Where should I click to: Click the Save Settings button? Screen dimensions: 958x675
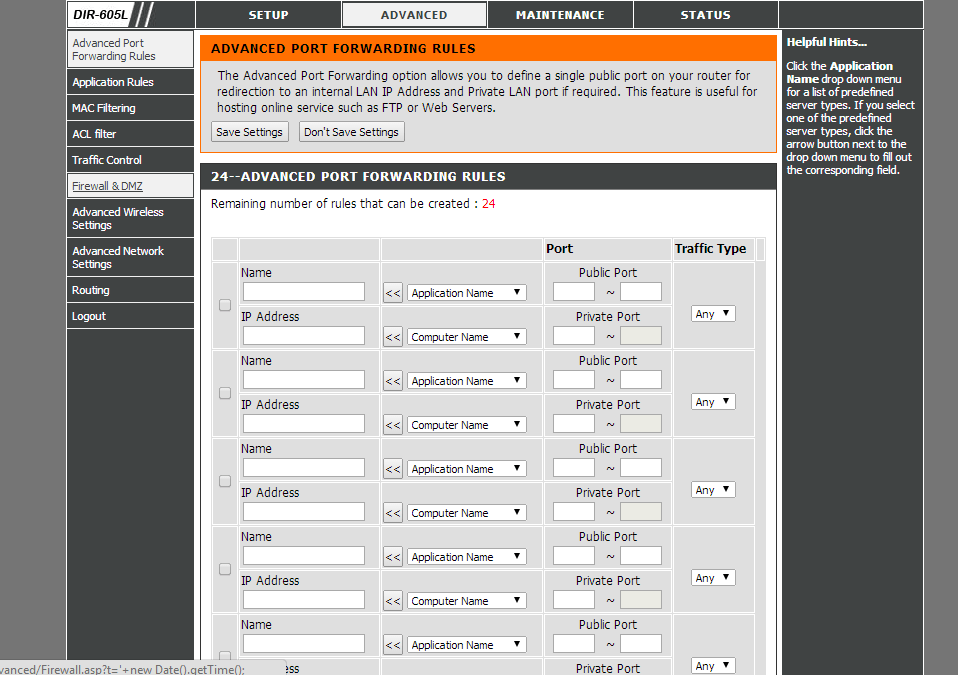pos(250,132)
